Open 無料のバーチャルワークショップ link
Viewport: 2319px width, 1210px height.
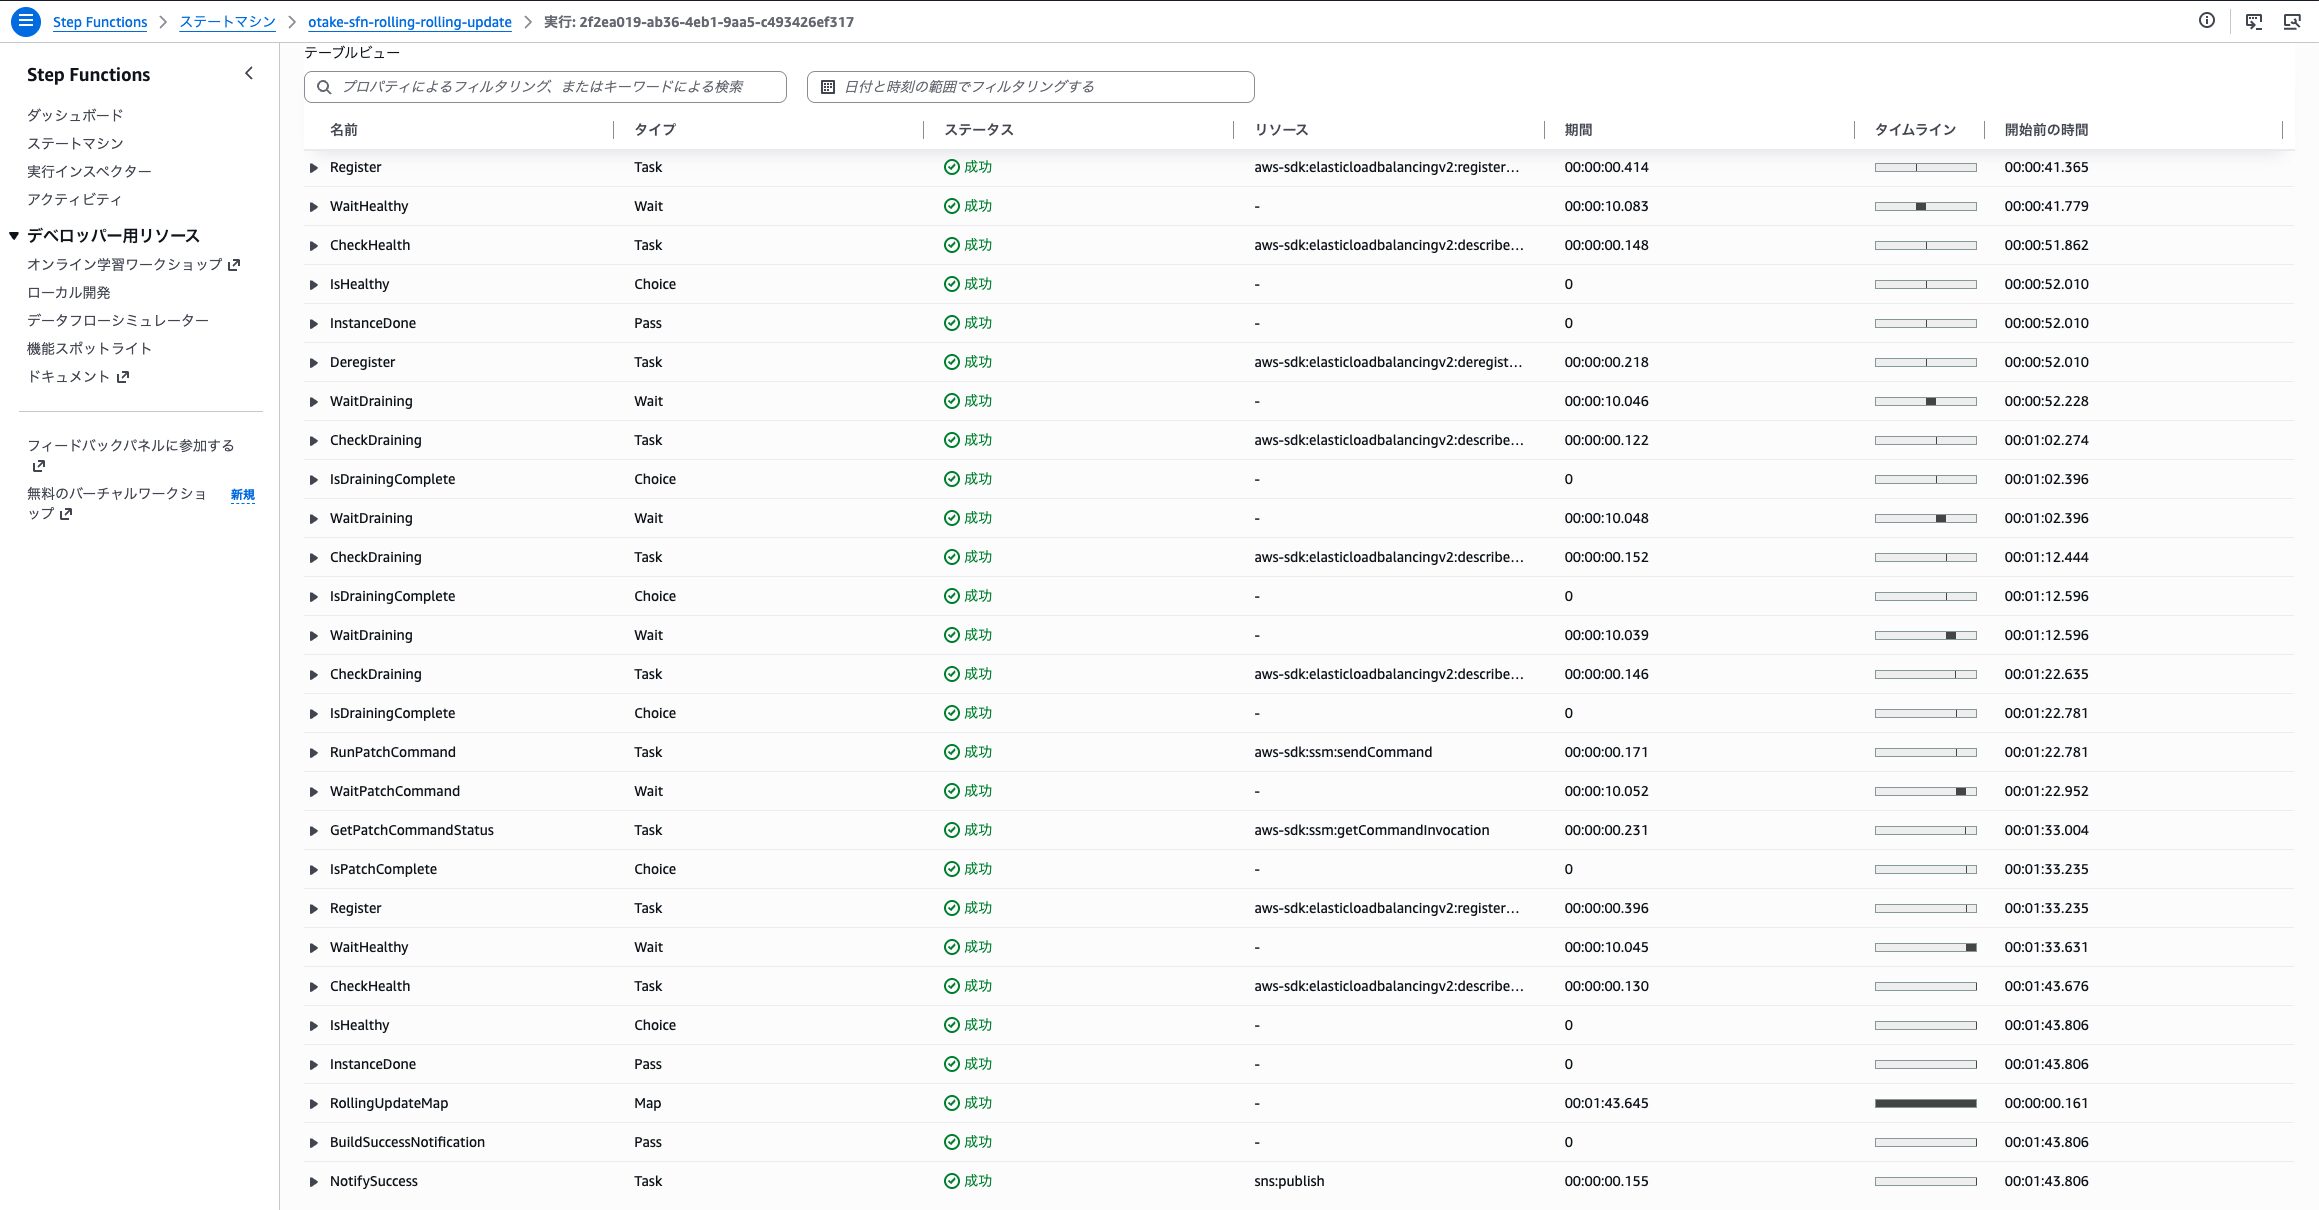[x=117, y=503]
